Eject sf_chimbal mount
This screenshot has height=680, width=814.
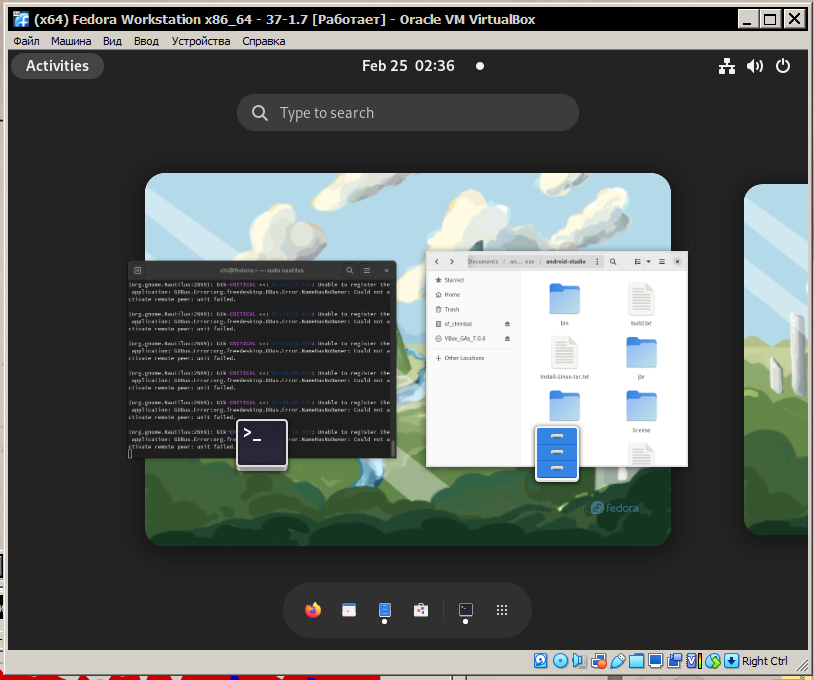[507, 324]
